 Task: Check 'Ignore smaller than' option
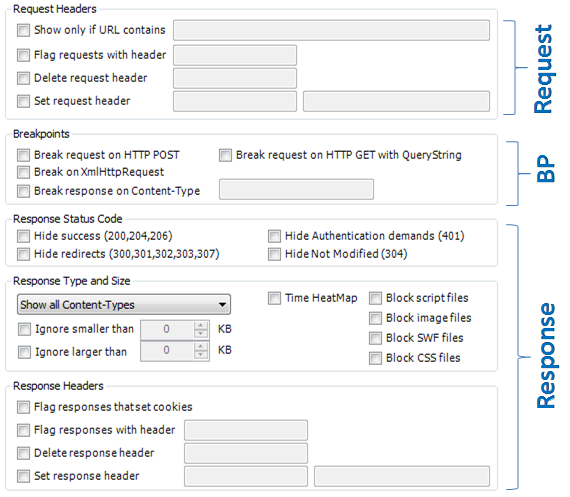click(x=24, y=330)
